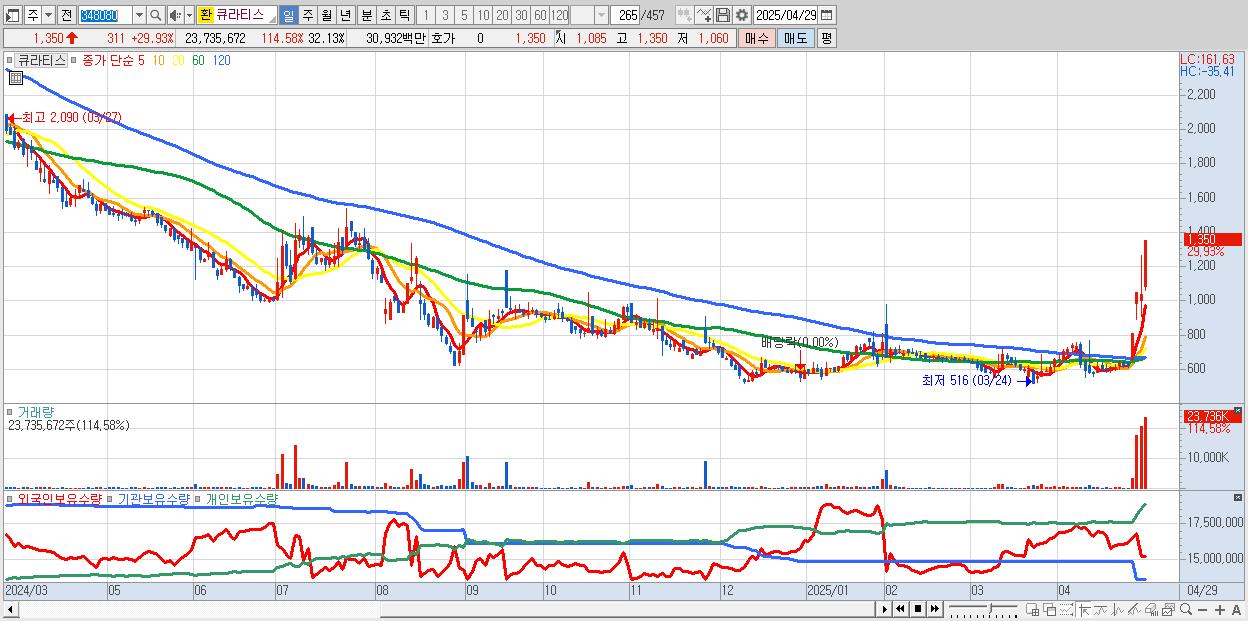The height and width of the screenshot is (621, 1248).
Task: Click the grid table icon under 큐라티스 label
Action: pos(16,78)
